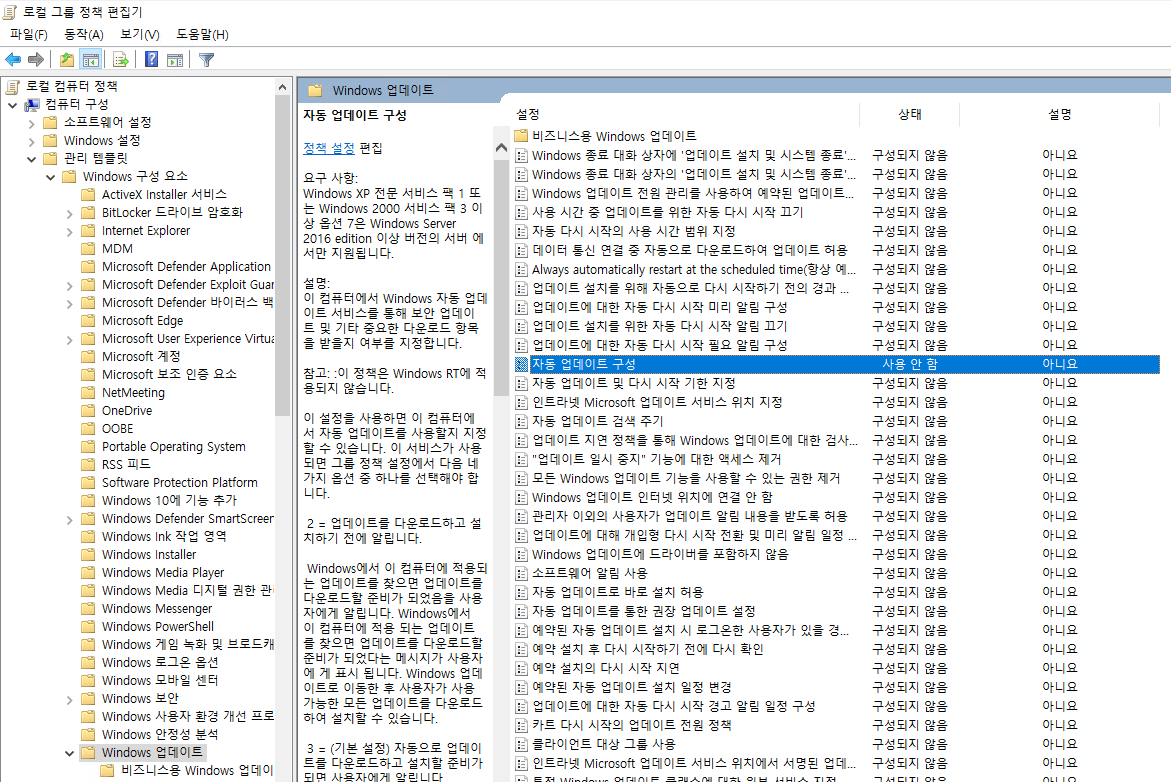Click the 로컬 컴퓨터 정책 root icon
1171x782 pixels.
coord(13,87)
